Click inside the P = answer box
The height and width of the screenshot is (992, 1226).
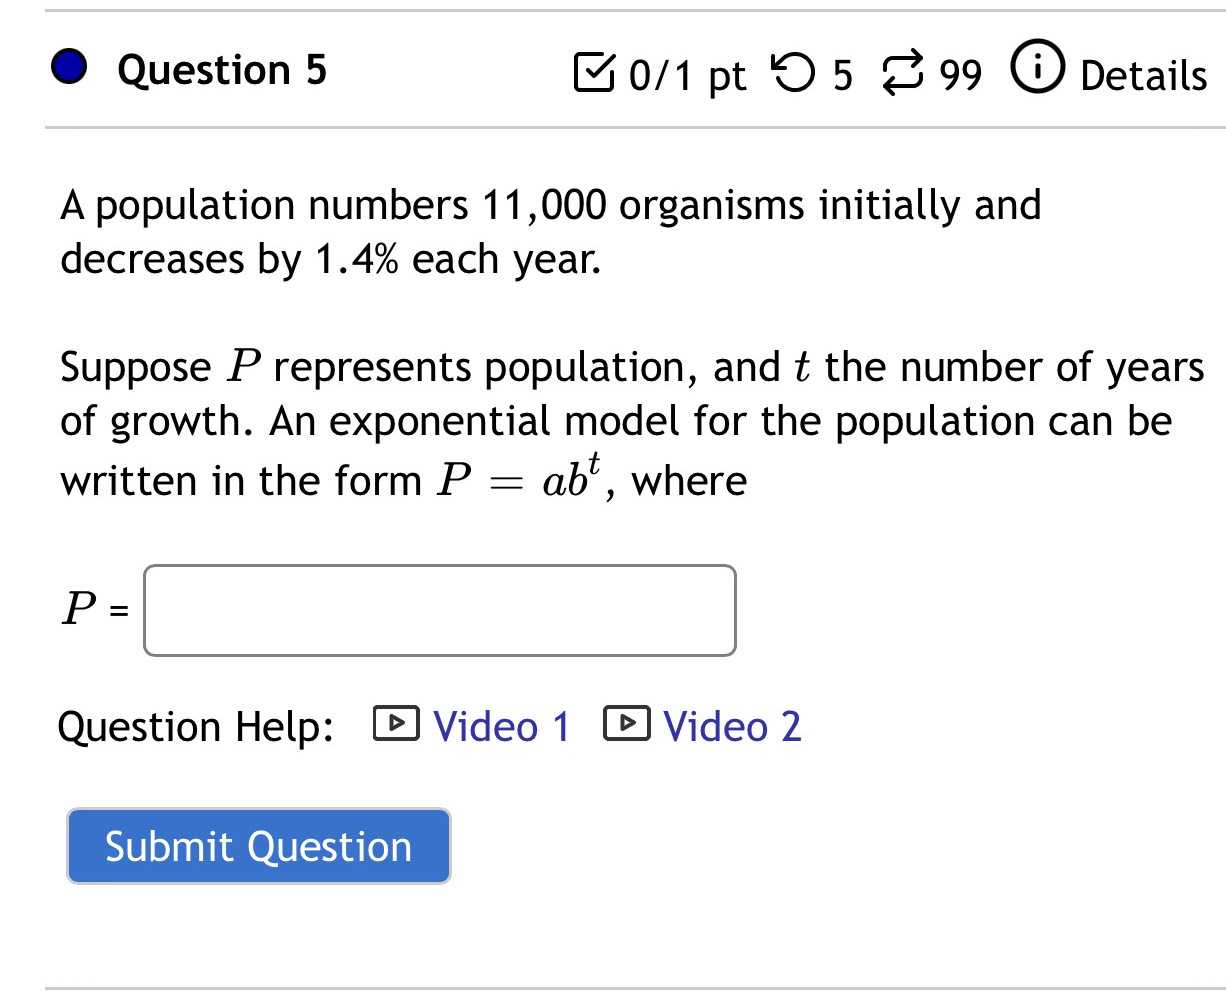click(440, 611)
